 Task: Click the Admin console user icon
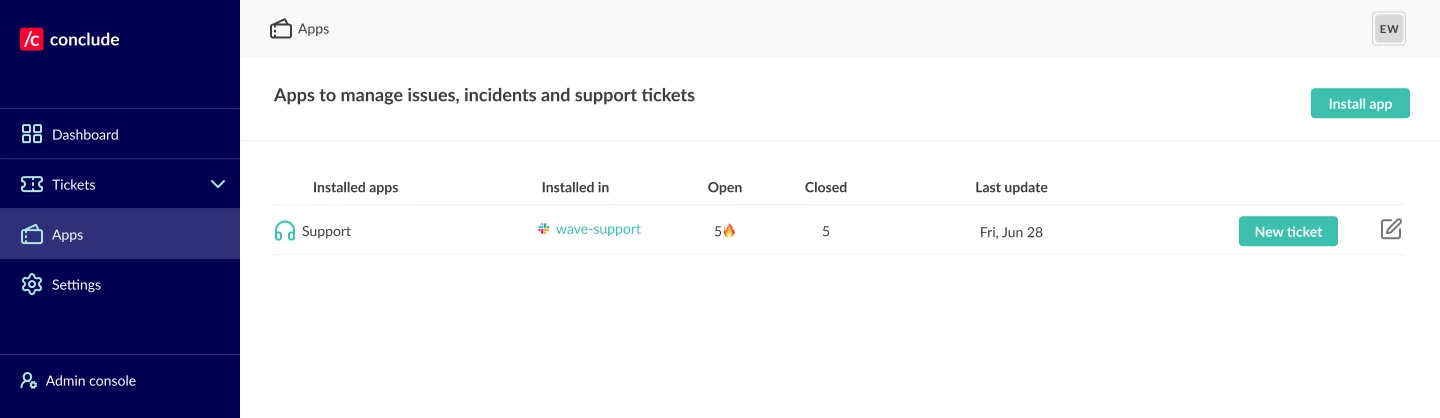[29, 381]
